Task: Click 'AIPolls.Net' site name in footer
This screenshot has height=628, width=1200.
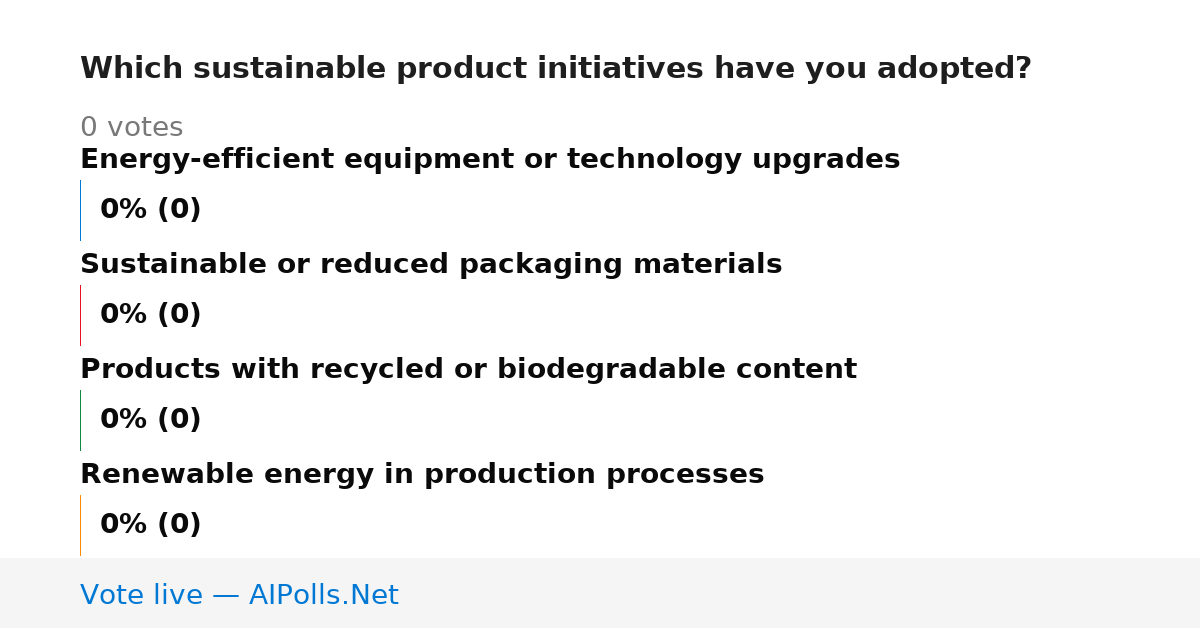Action: (x=323, y=596)
